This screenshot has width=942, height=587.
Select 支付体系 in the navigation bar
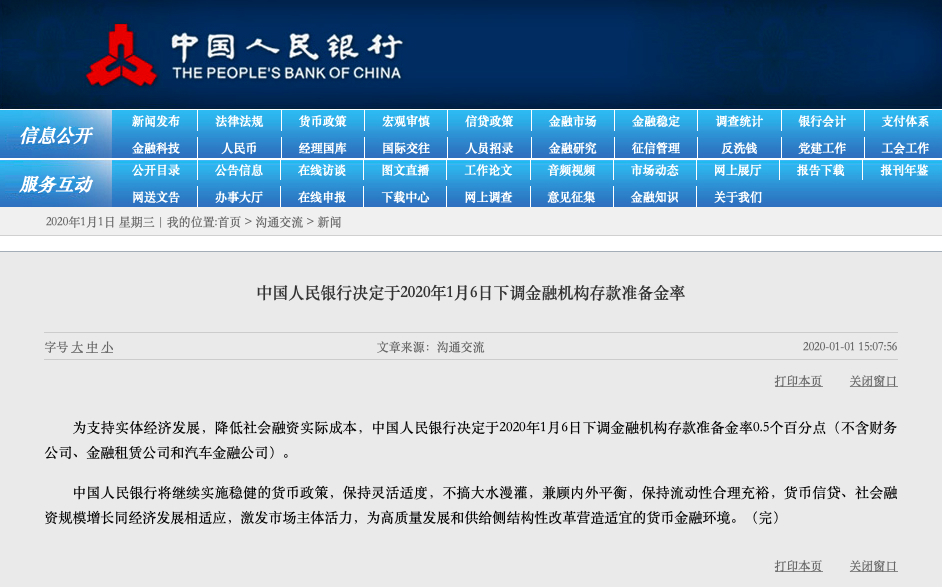[904, 122]
